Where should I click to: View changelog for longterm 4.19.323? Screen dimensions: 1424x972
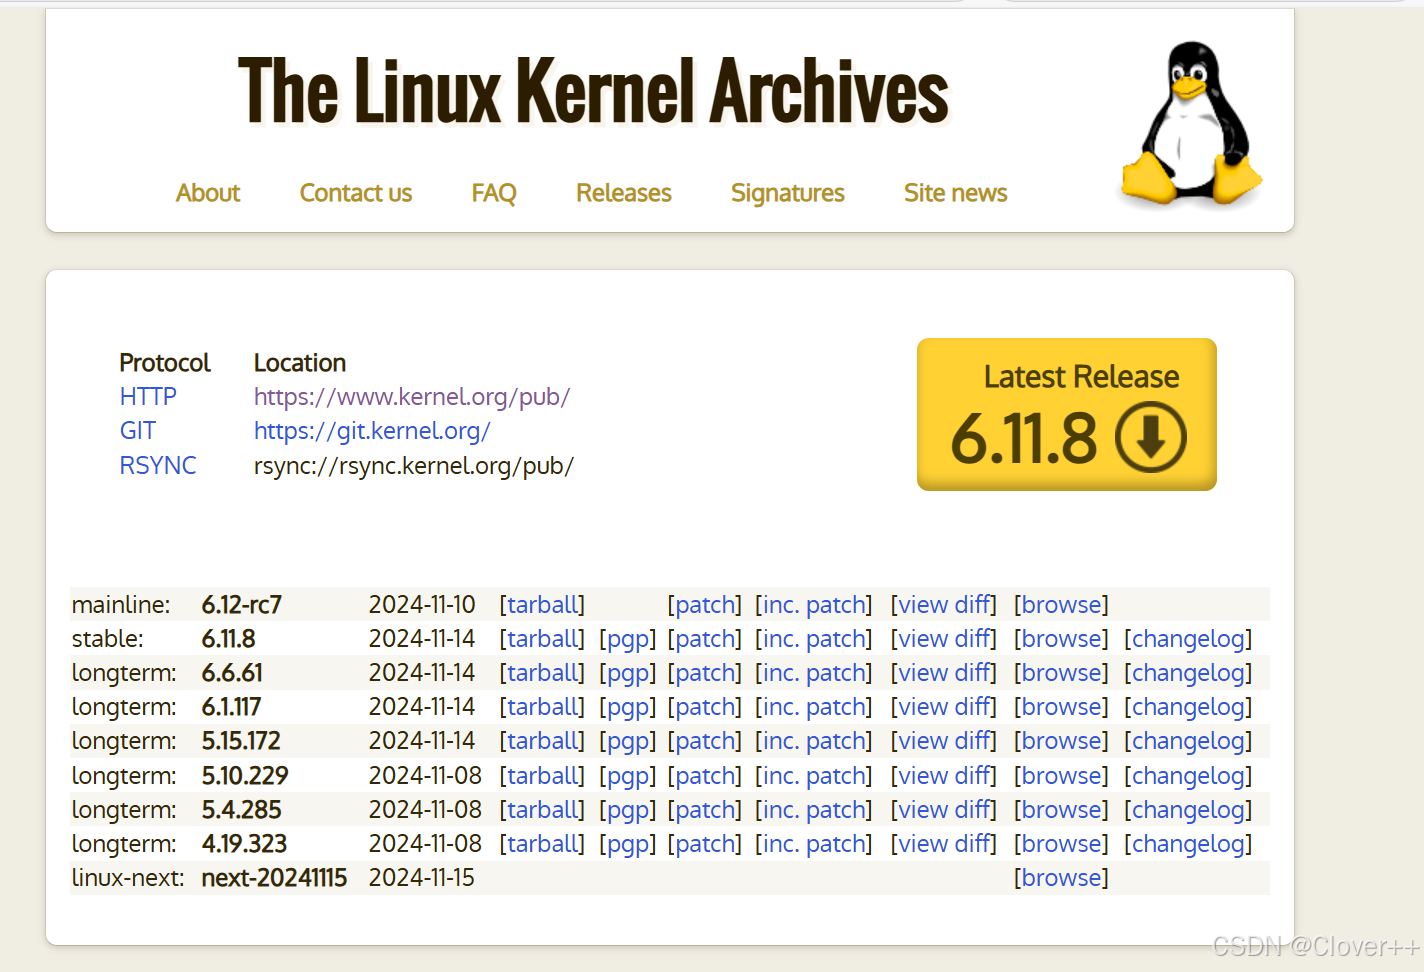(1188, 844)
